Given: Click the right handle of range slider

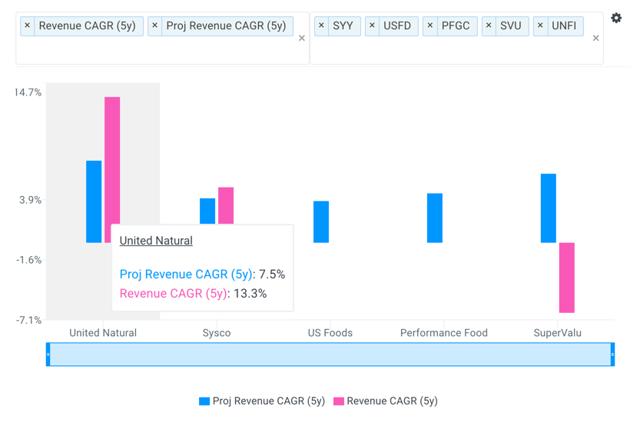Looking at the screenshot, I should [612, 354].
